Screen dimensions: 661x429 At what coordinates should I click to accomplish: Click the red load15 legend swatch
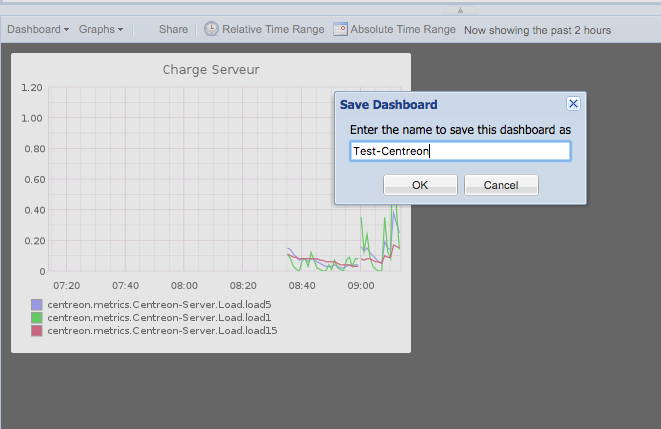pyautogui.click(x=37, y=330)
